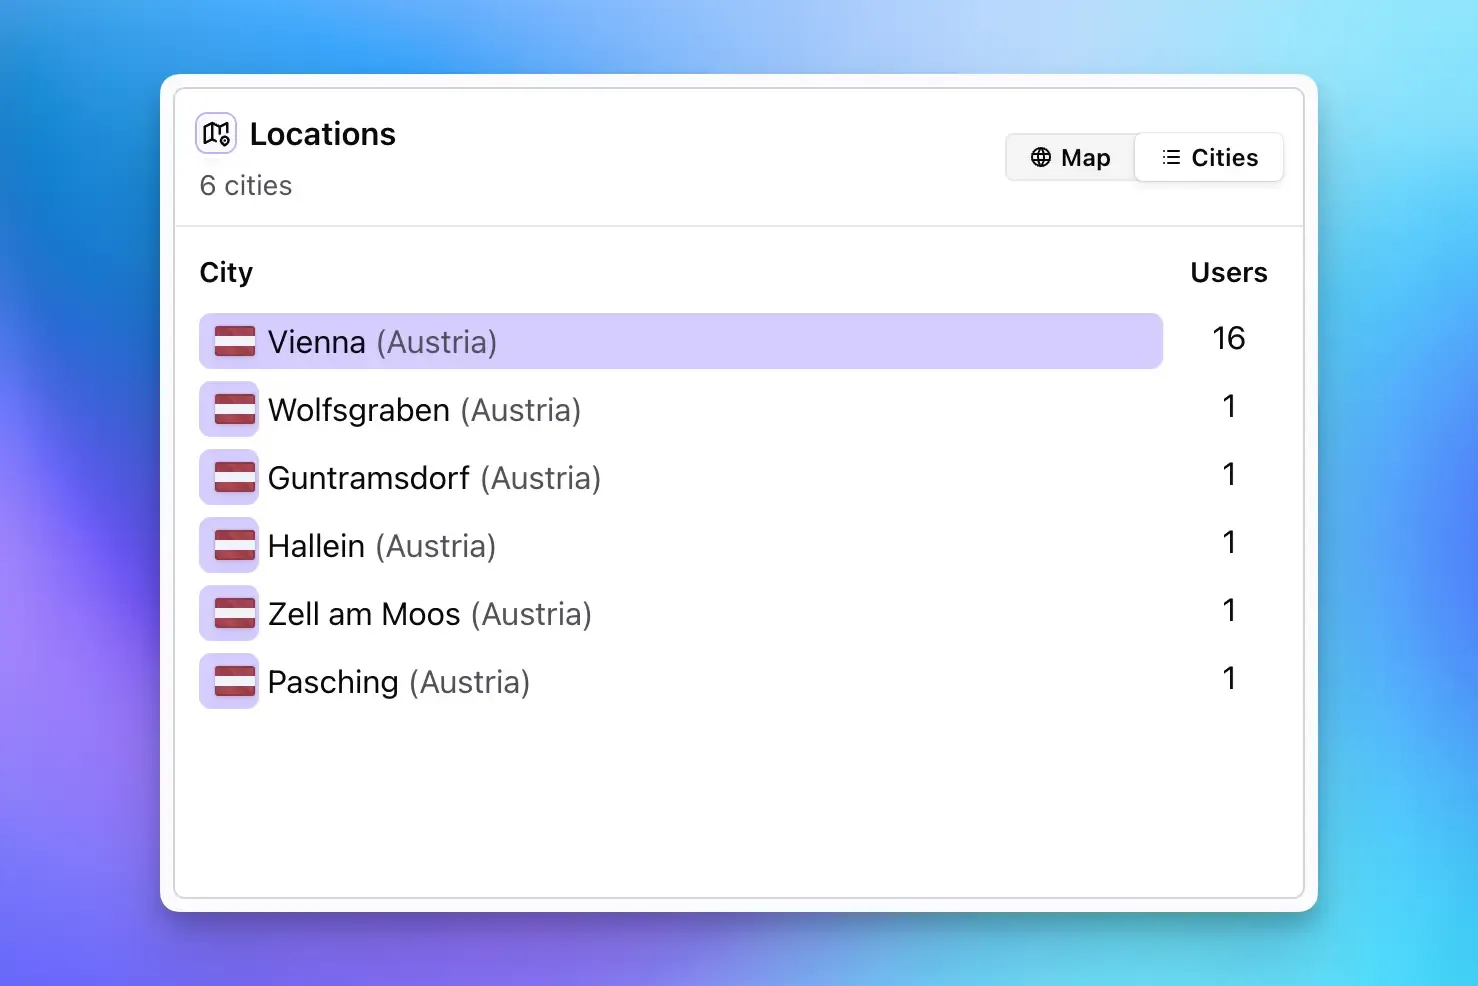
Task: Click the 16 users count for Vienna
Action: point(1228,338)
